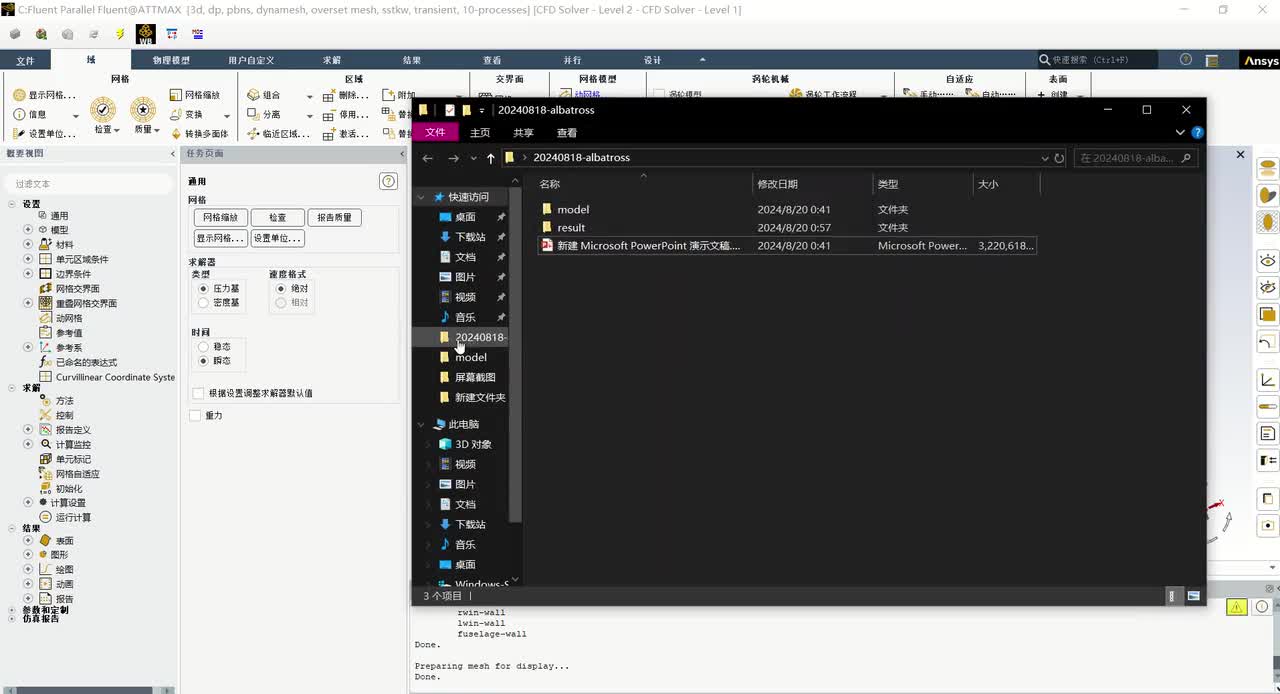Expand Cell Zone Conditions (单元区域条件) node
Viewport: 1280px width, 694px height.
click(28, 259)
